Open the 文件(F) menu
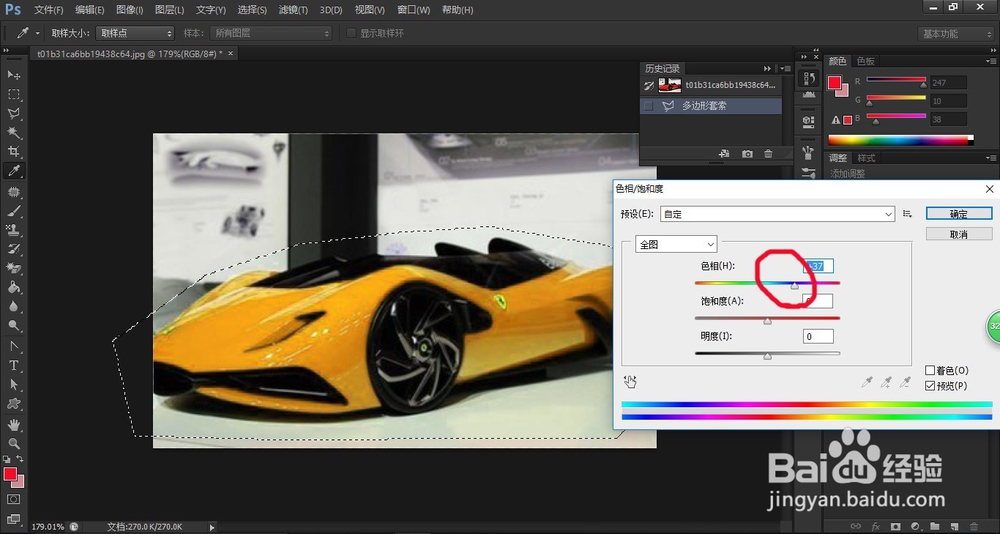This screenshot has width=1000, height=534. [x=48, y=10]
